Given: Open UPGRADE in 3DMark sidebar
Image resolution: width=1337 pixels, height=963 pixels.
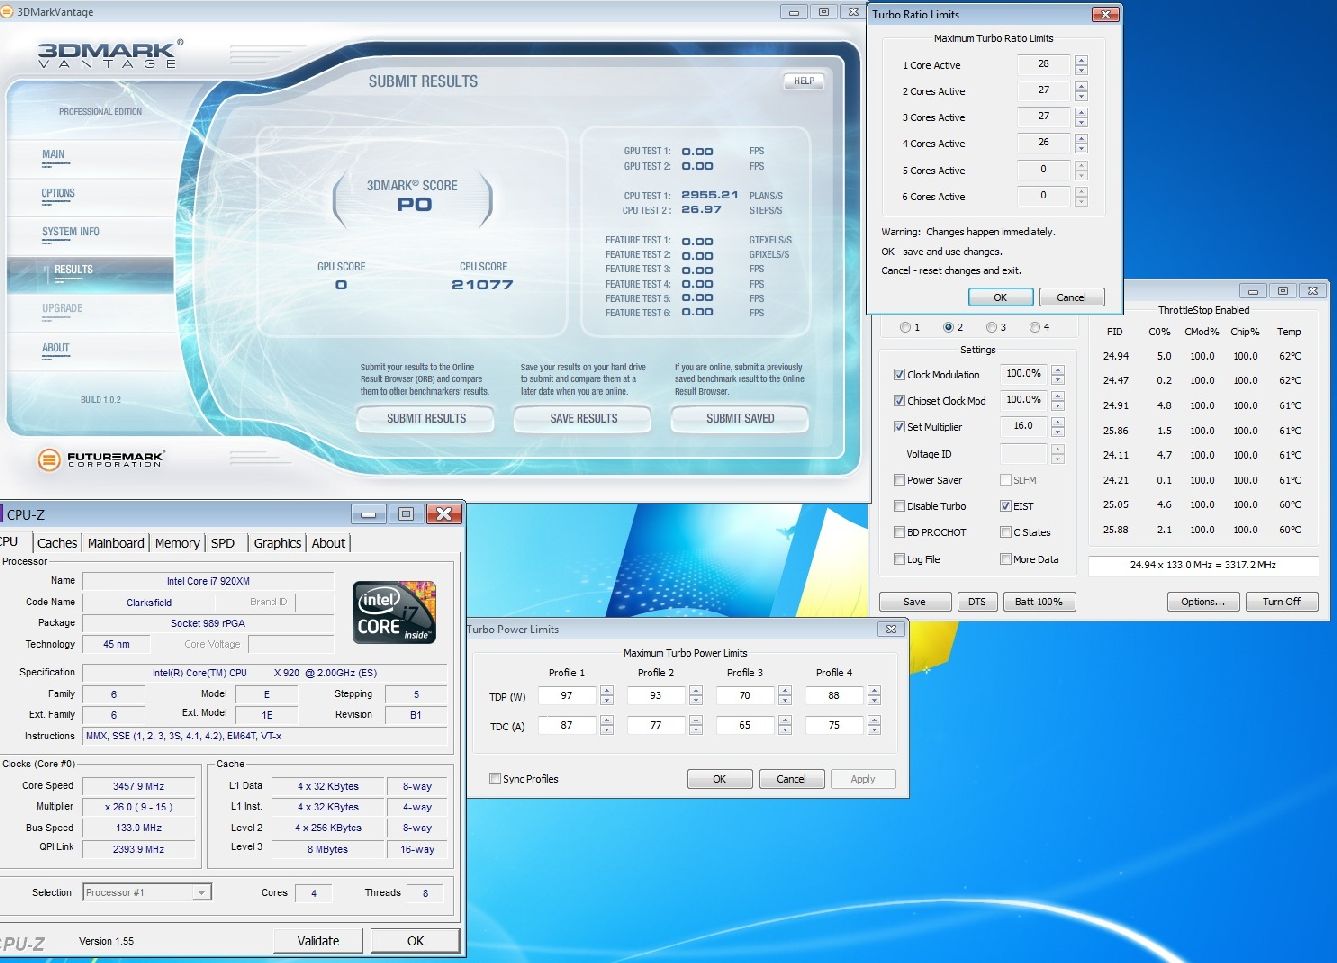Looking at the screenshot, I should (x=62, y=309).
